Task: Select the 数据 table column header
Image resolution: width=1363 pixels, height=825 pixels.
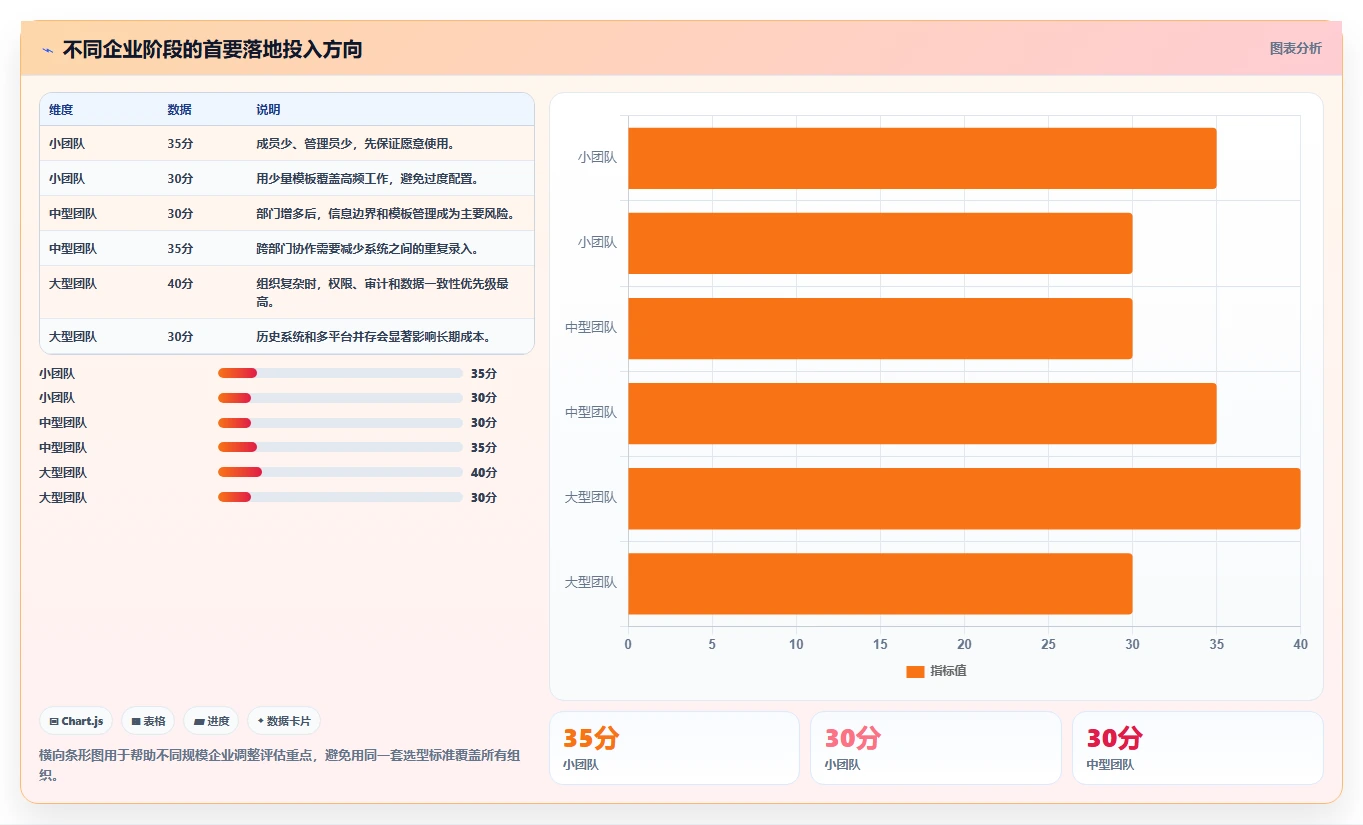Action: click(180, 110)
